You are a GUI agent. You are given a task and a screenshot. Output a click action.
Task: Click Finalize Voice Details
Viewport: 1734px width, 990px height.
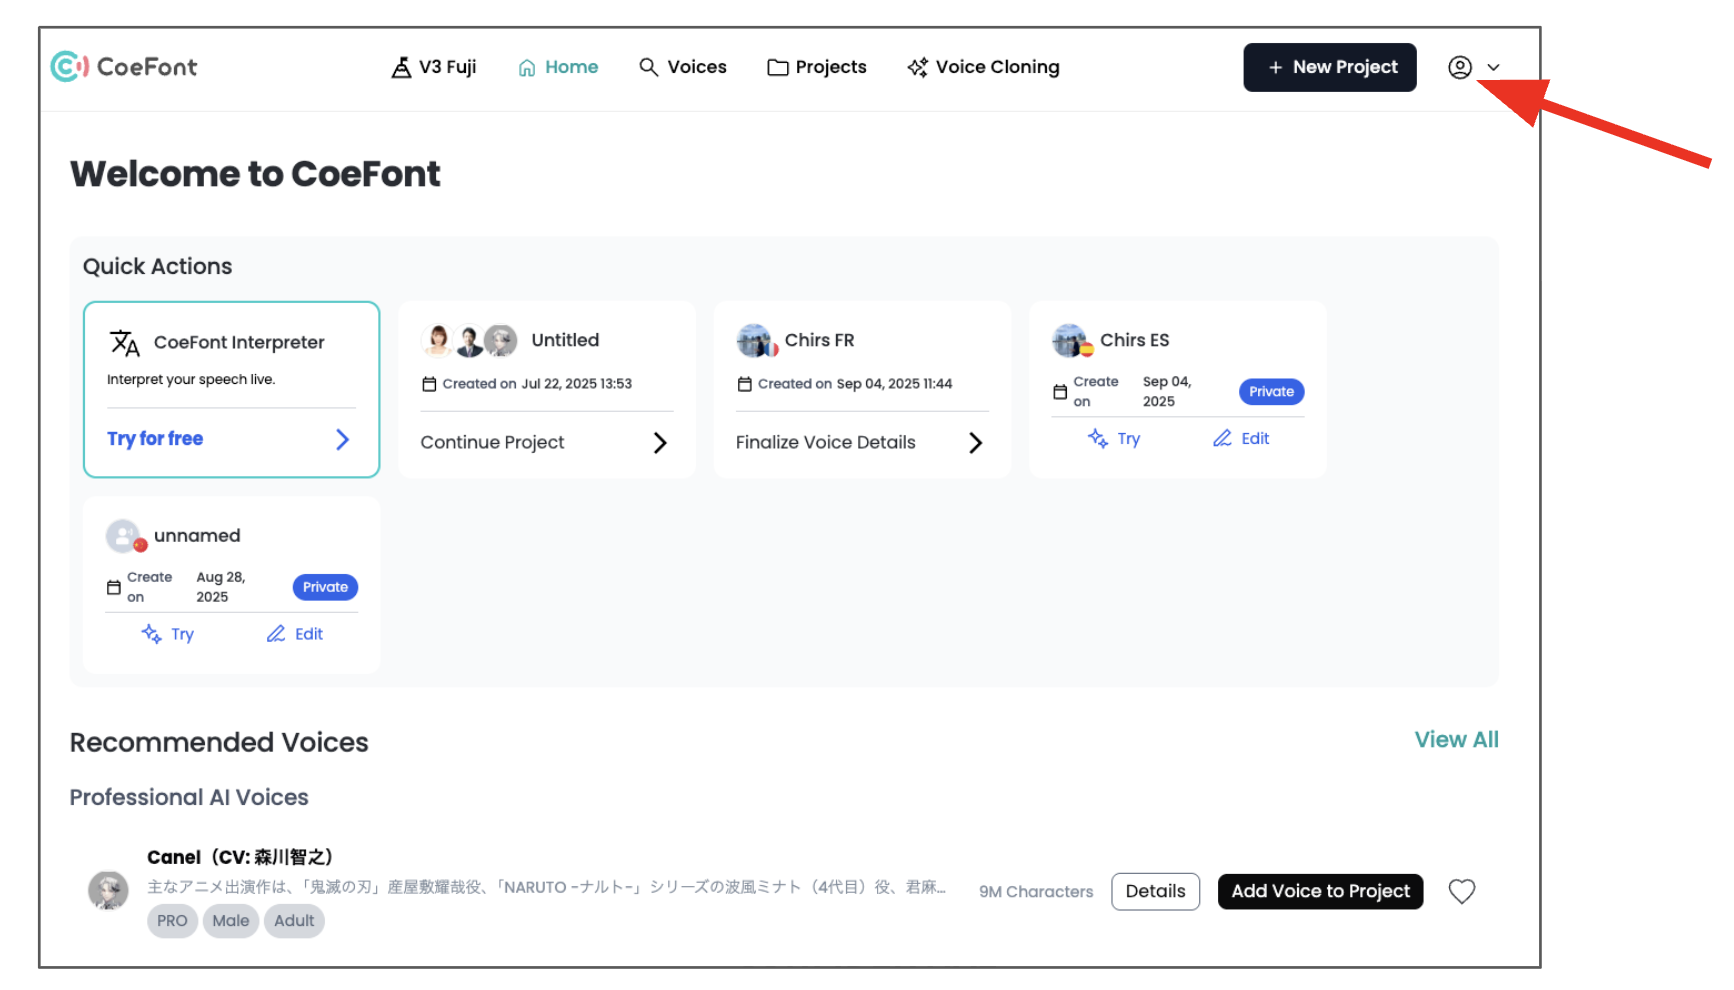pyautogui.click(x=826, y=442)
